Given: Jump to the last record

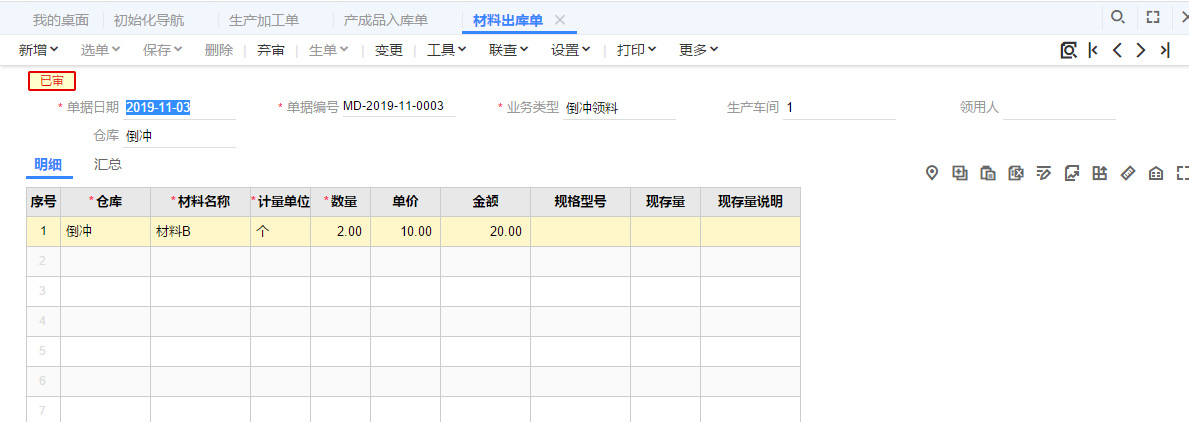Looking at the screenshot, I should coord(1165,50).
